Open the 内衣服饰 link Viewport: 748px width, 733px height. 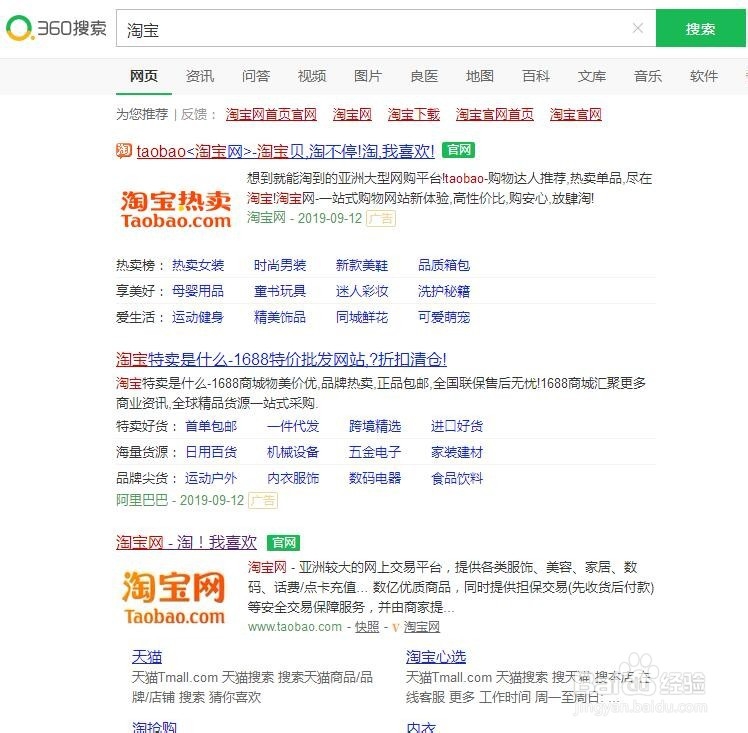coord(293,478)
